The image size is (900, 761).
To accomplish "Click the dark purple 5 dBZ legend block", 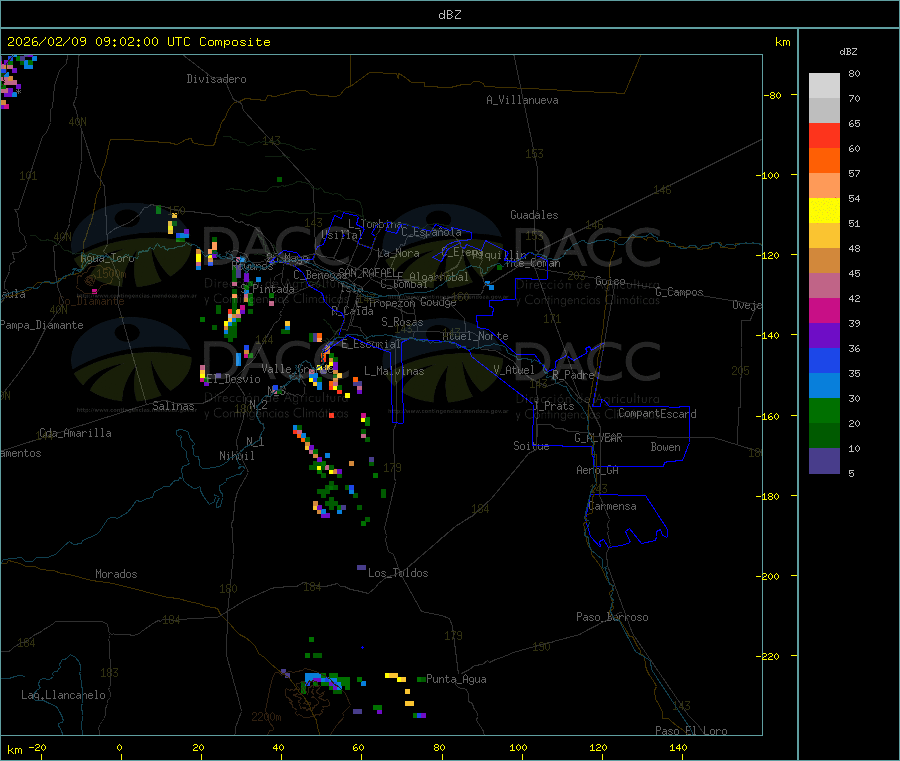I will pos(824,461).
